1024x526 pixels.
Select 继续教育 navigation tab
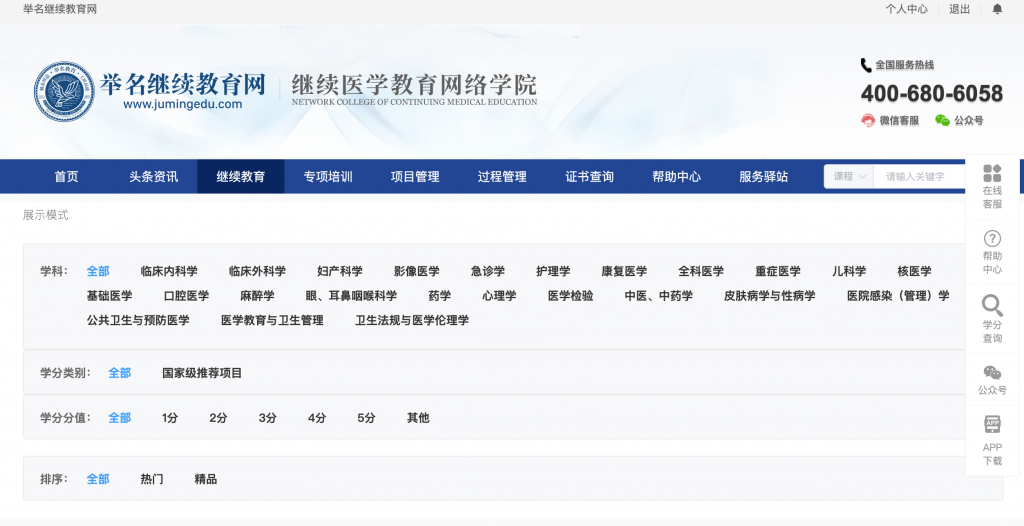point(240,176)
